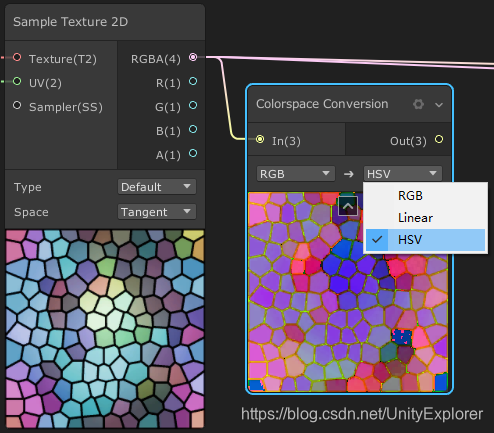Choose RGB in the dropdown list
This screenshot has height=433, width=494.
[425, 196]
